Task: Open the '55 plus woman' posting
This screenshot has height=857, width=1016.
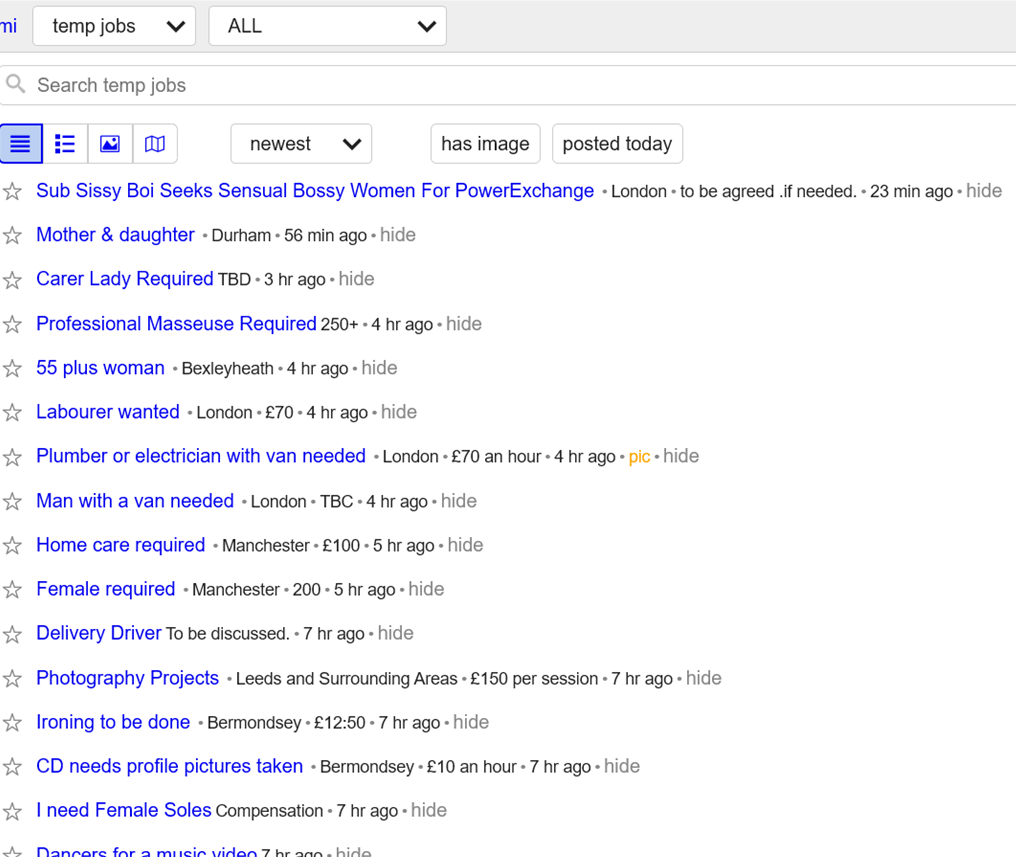Action: (x=100, y=367)
